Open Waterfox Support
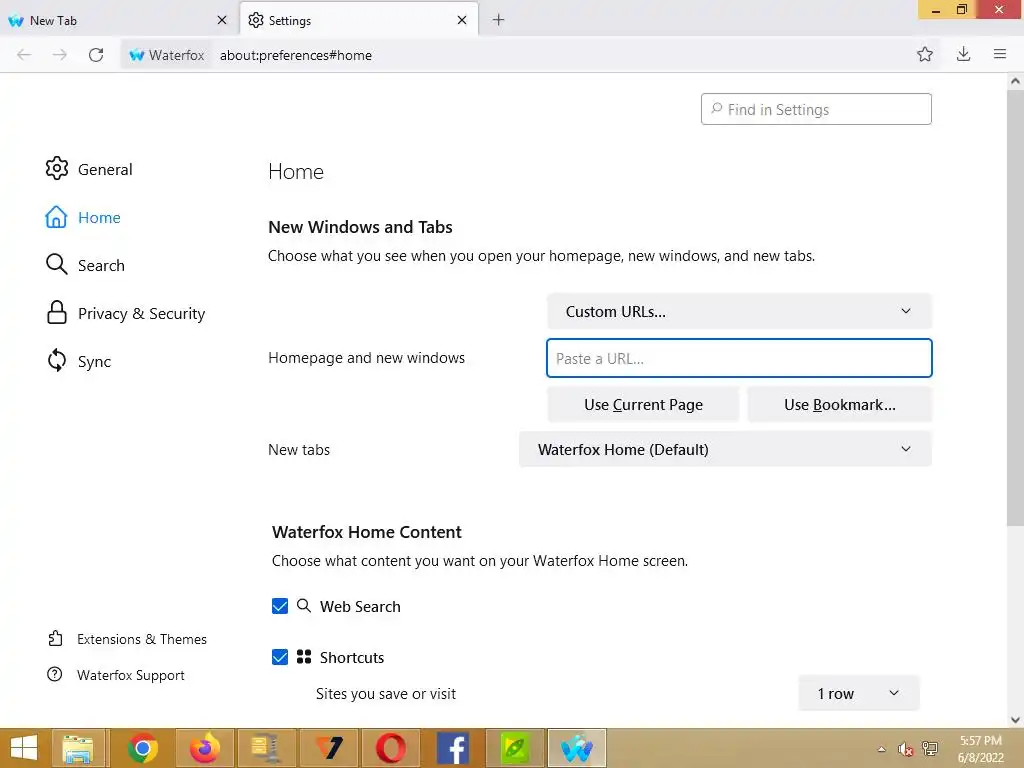Screen dimensions: 1024x768 [116, 675]
